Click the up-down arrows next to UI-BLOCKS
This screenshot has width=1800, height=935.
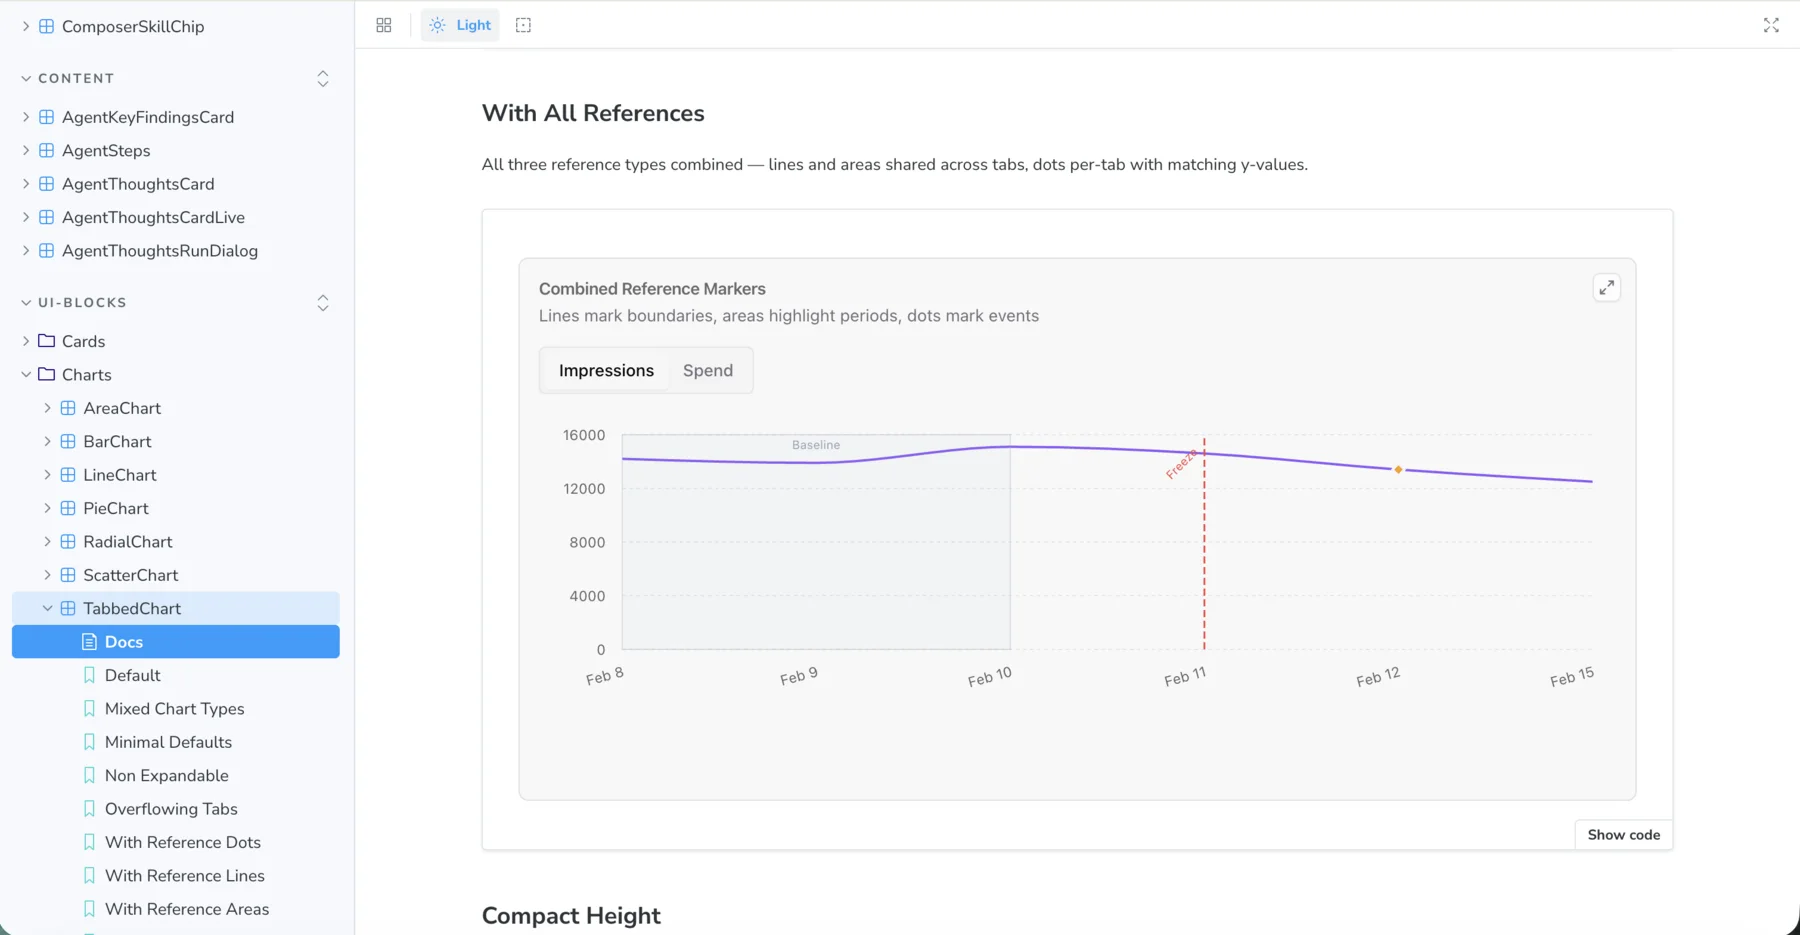click(323, 302)
